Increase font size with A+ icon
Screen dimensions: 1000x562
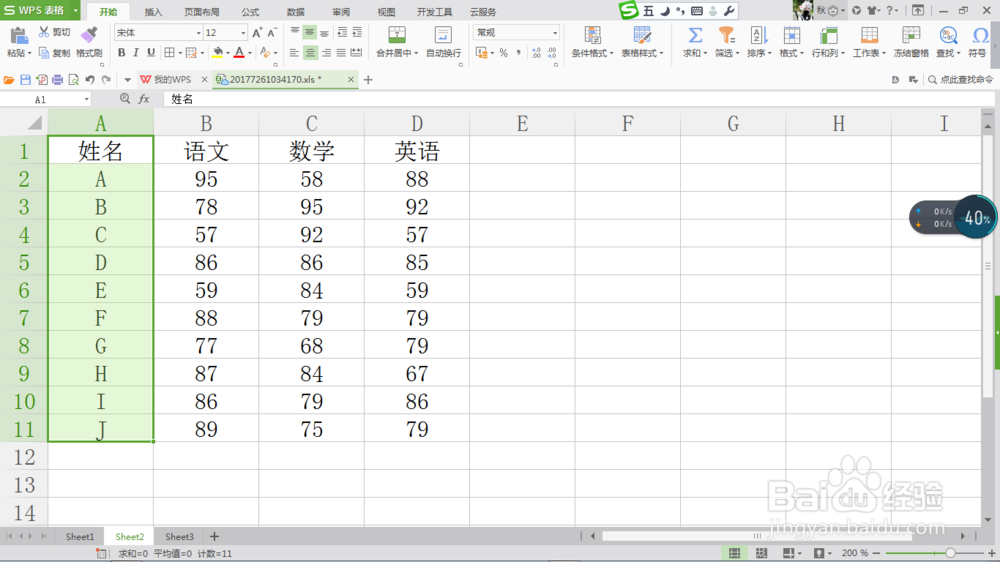coord(257,33)
